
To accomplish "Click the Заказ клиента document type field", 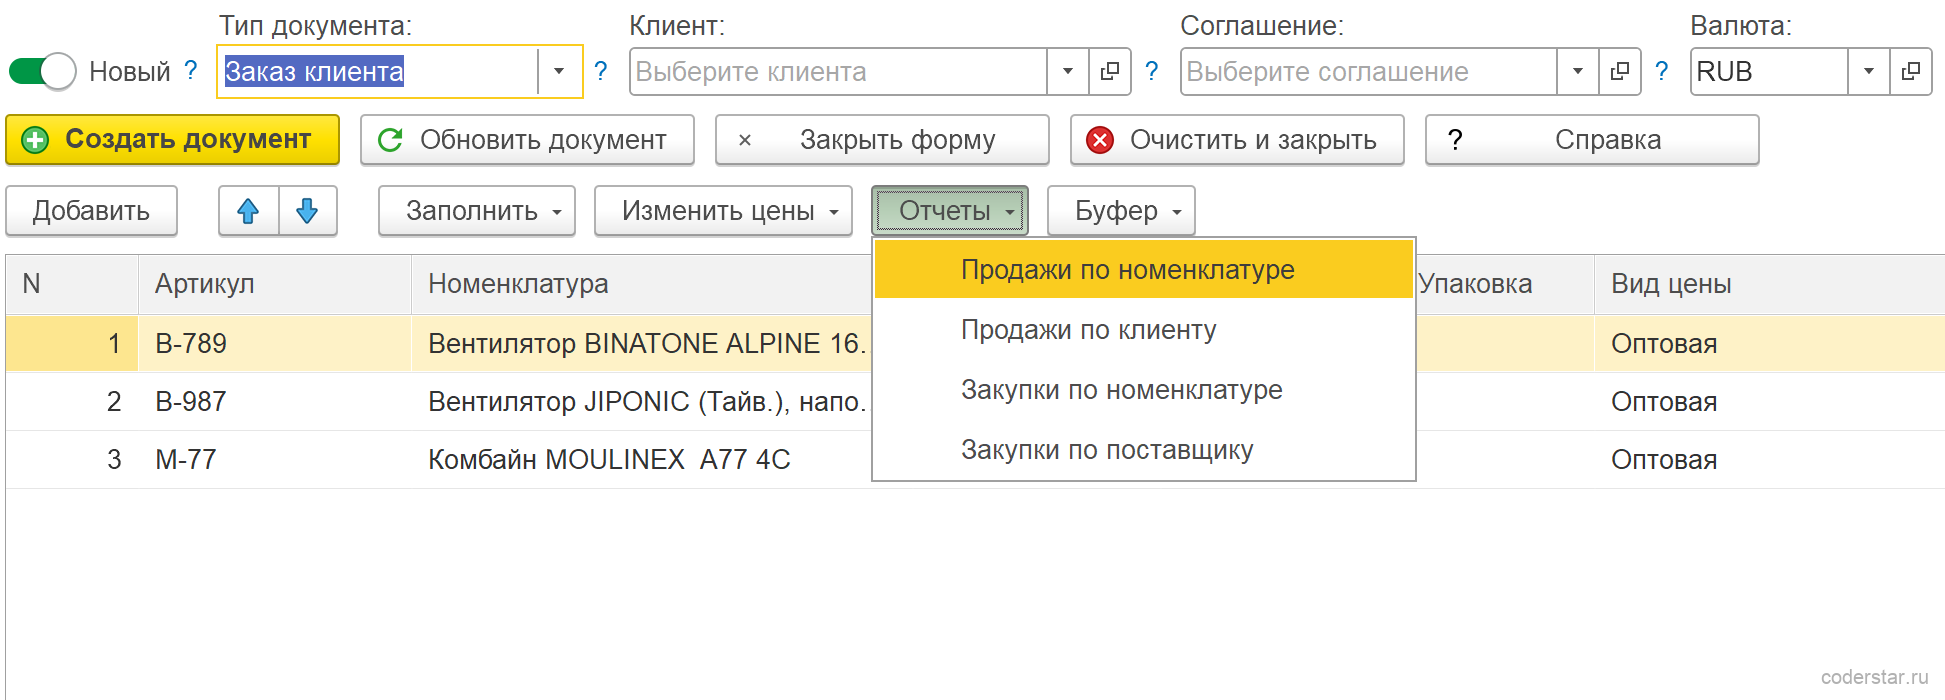I will [x=378, y=72].
